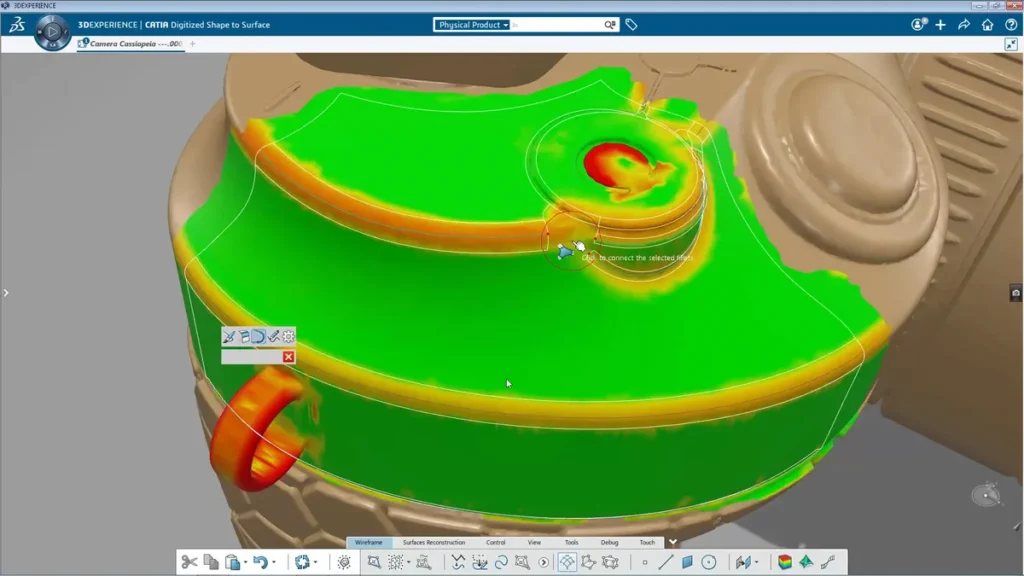The image size is (1024, 576).
Task: Open the Control tab
Action: point(496,542)
